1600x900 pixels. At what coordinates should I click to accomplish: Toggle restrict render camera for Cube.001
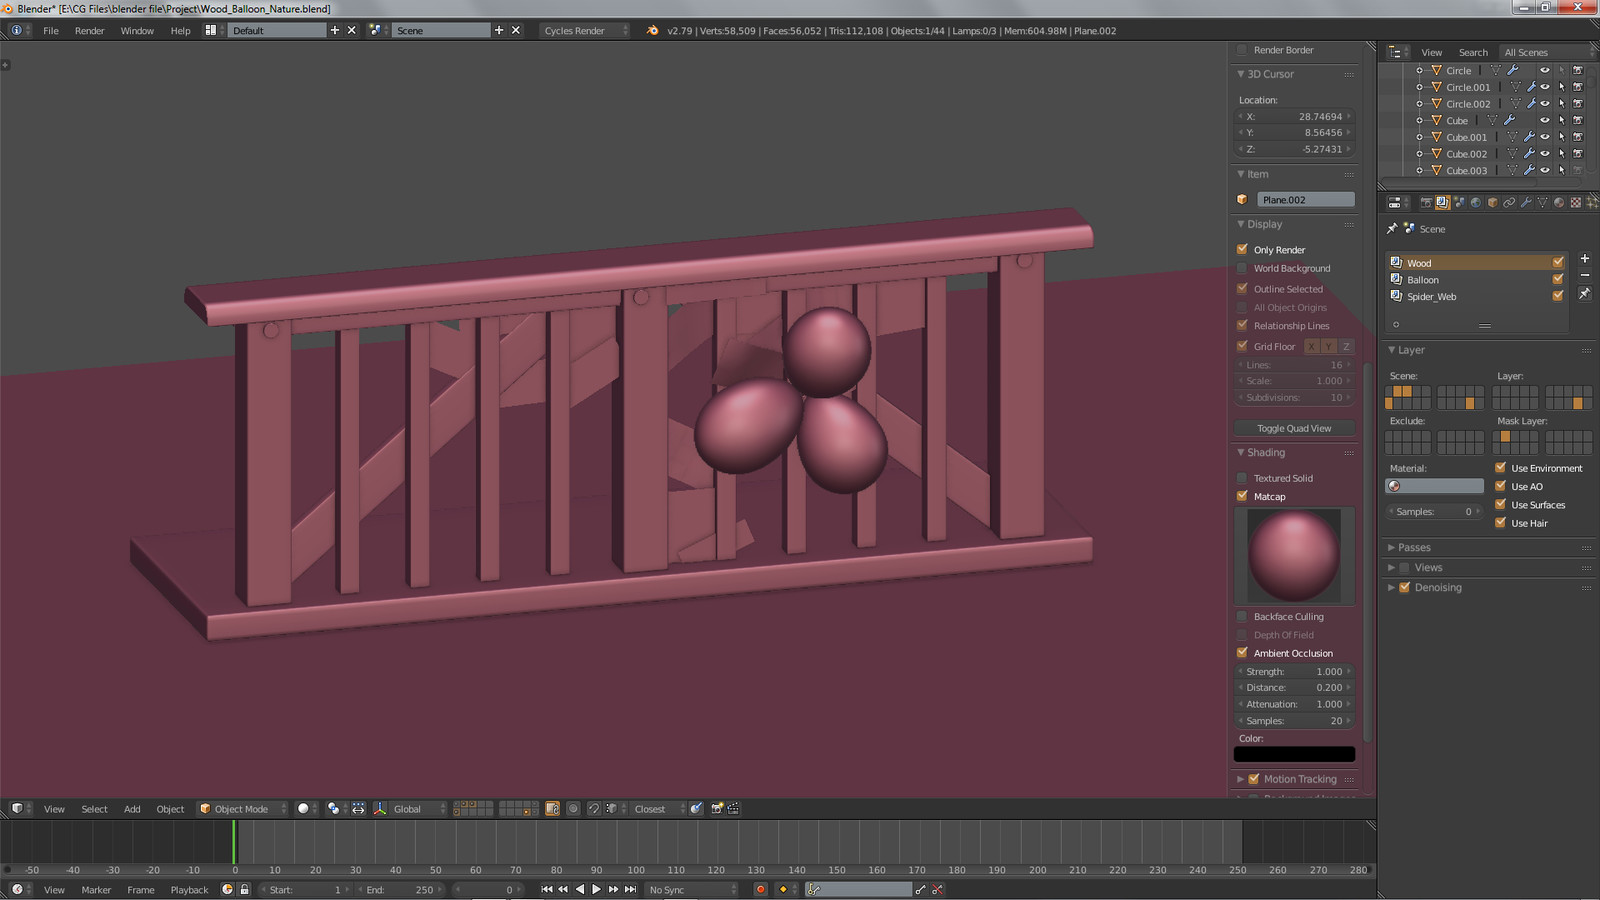tap(1578, 137)
